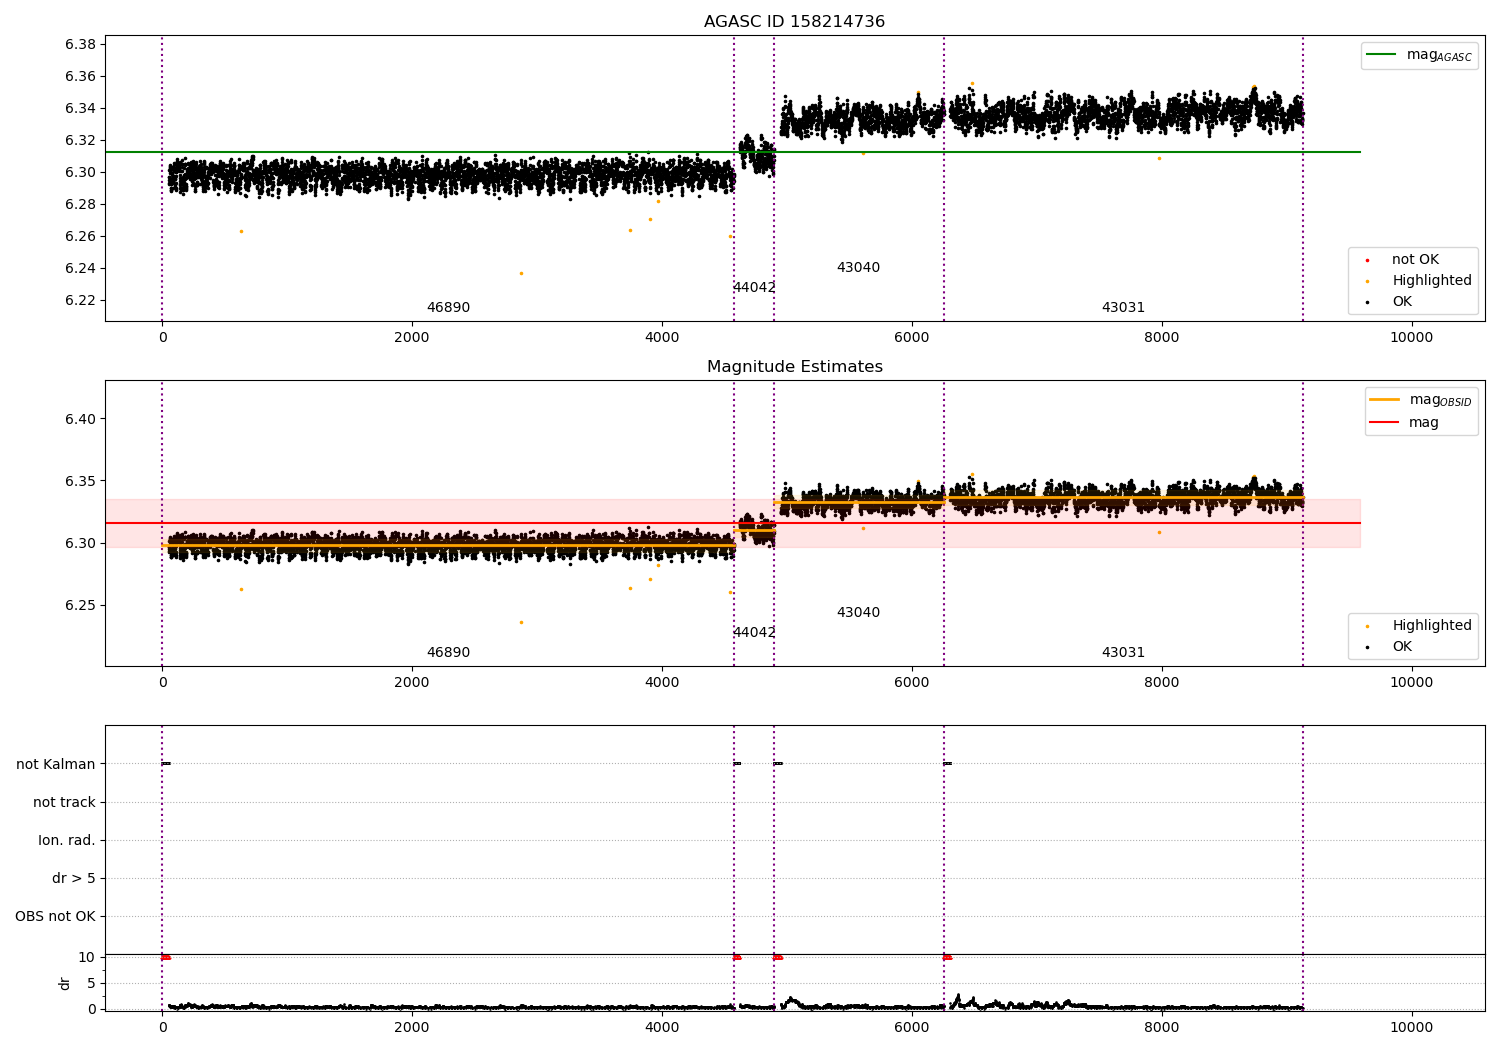
Task: Click the orange line sample beside mag OBSID
Action: point(1384,400)
